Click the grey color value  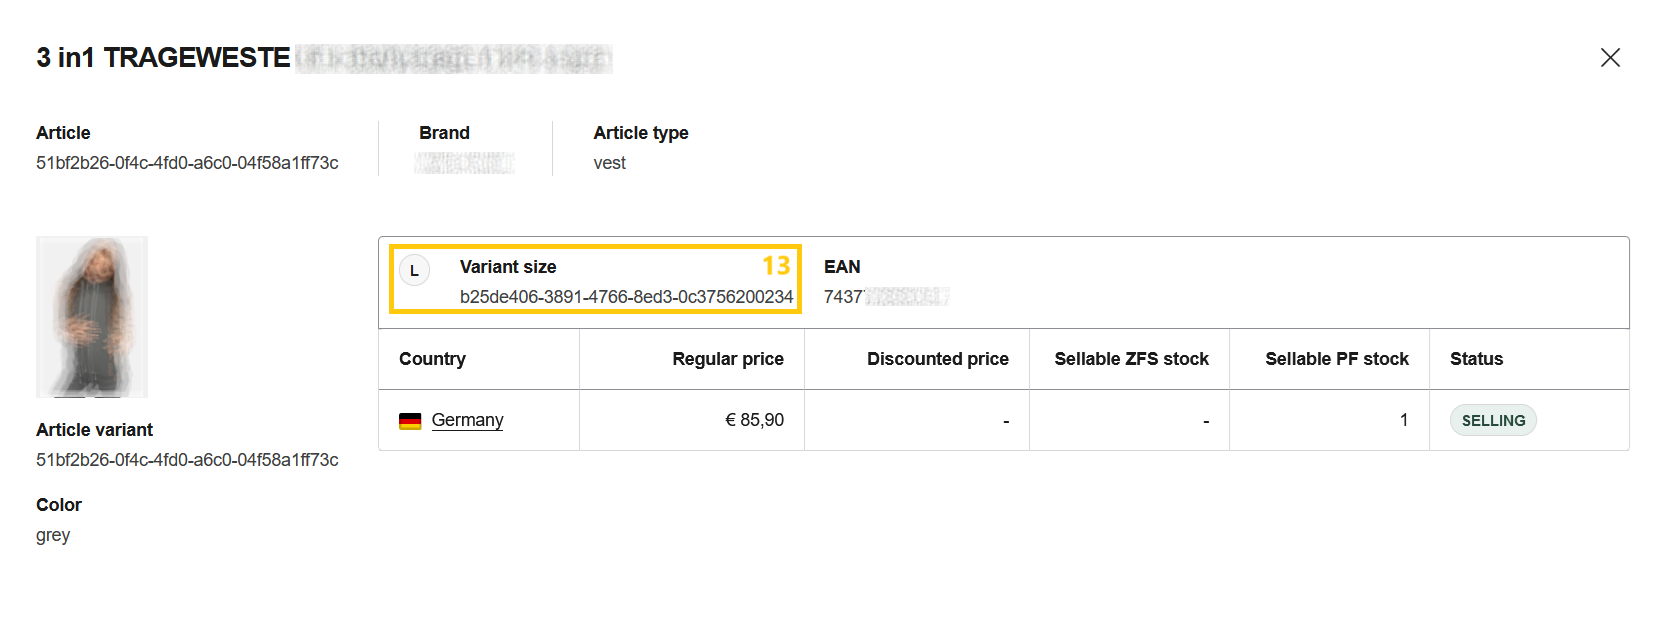pos(53,535)
